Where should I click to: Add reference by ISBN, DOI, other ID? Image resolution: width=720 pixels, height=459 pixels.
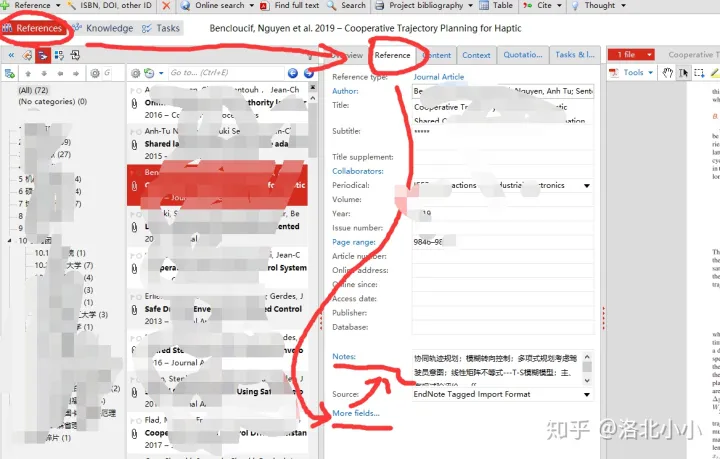click(110, 6)
